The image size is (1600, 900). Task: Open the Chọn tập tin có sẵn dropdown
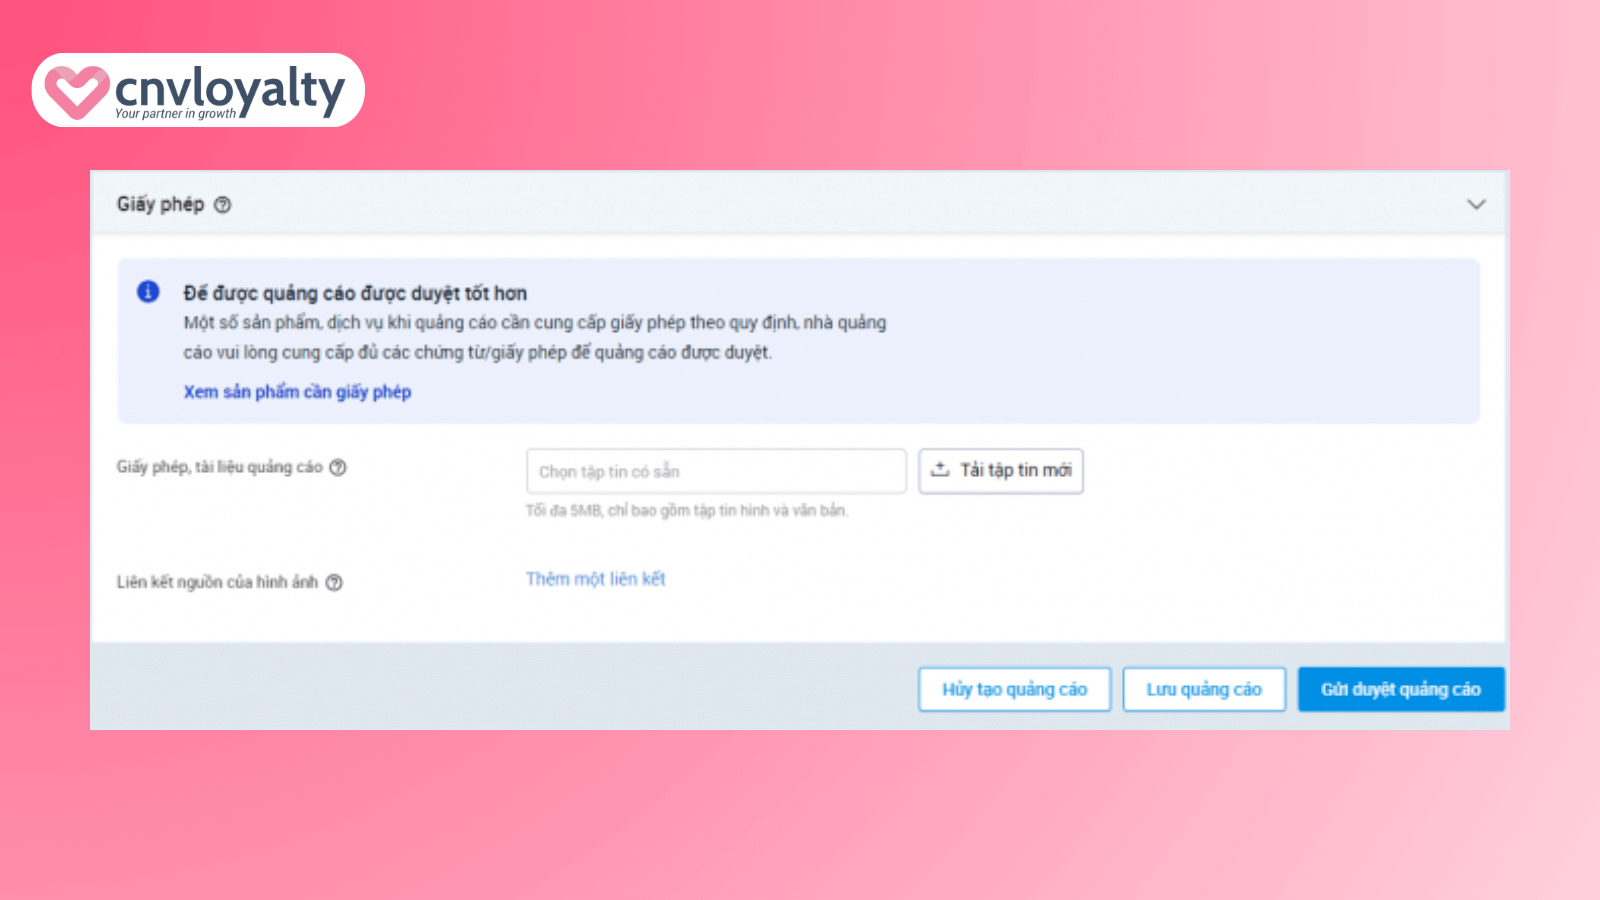[x=715, y=471]
